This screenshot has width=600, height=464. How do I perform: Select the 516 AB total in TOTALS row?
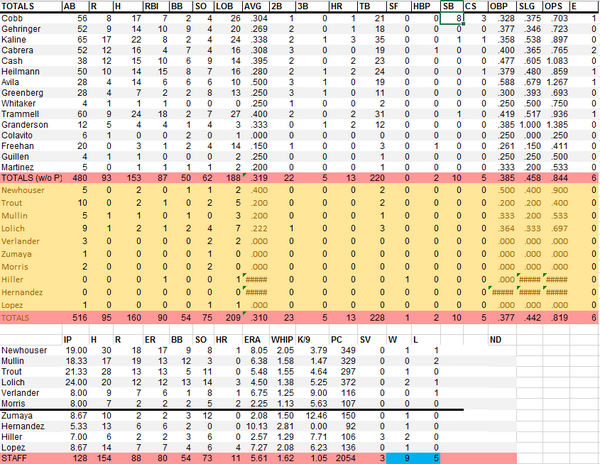76,318
